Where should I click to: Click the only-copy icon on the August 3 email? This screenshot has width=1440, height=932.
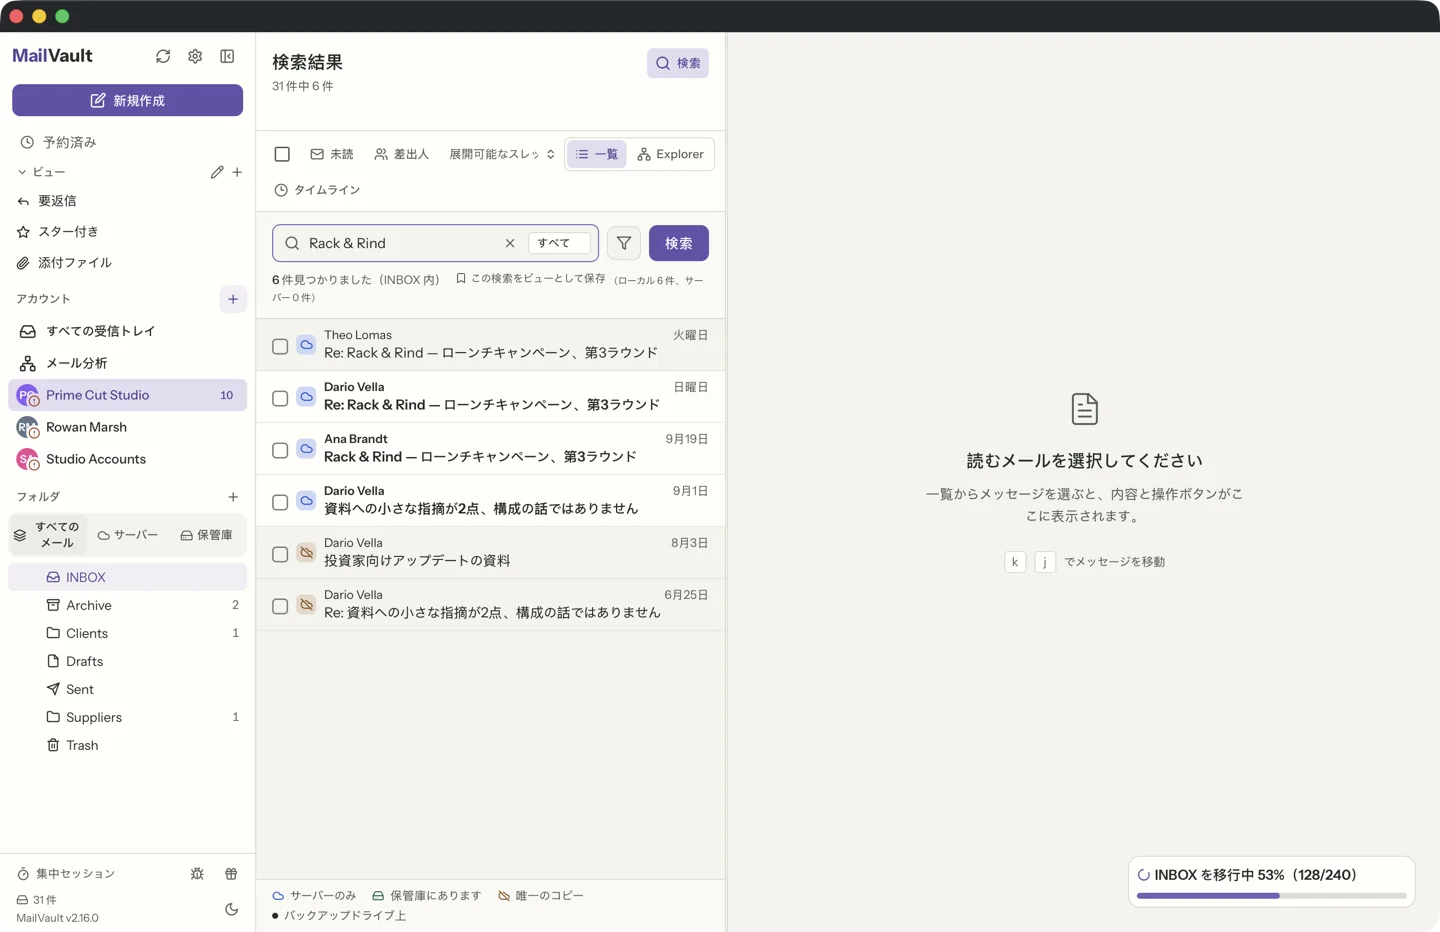point(307,553)
